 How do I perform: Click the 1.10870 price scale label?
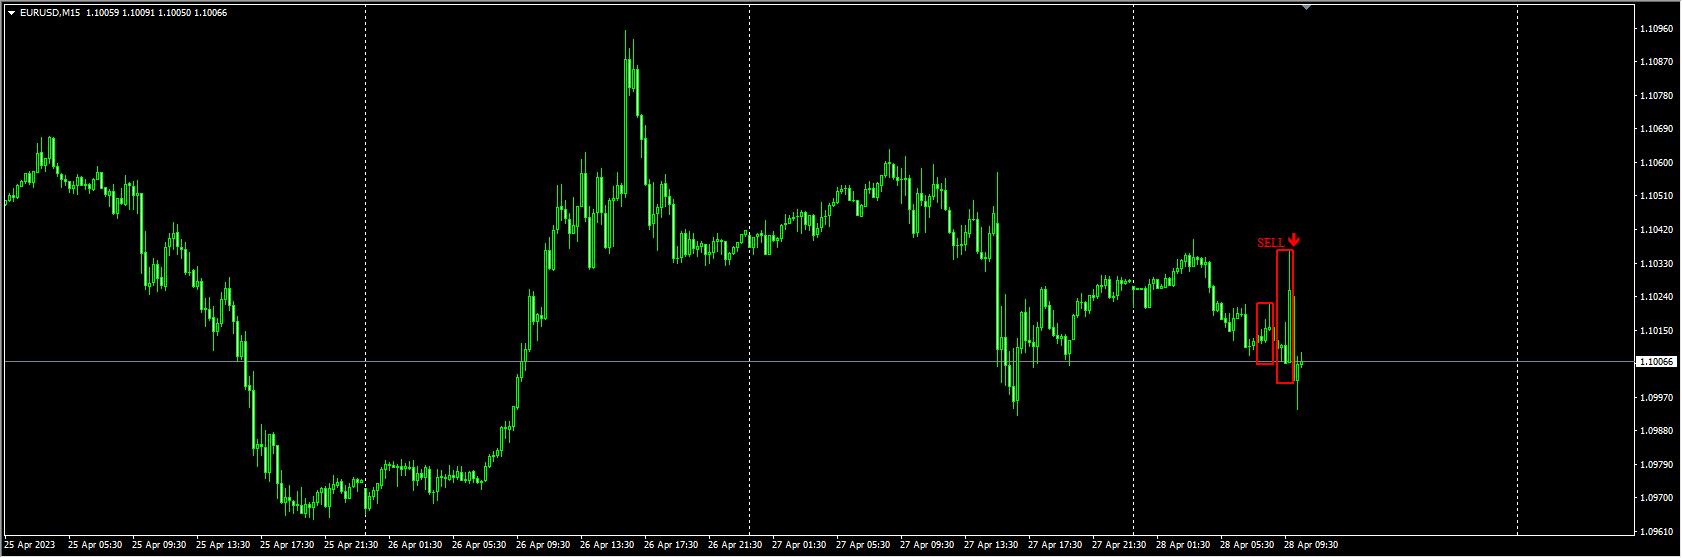pyautogui.click(x=1657, y=62)
